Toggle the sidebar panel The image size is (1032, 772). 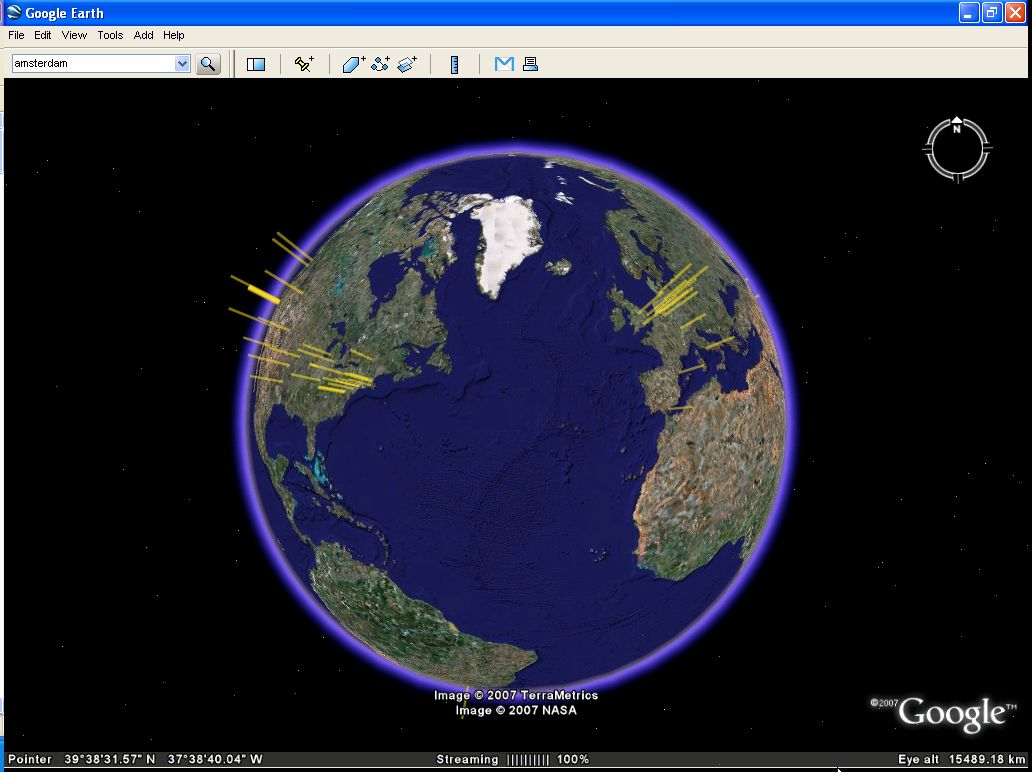256,64
